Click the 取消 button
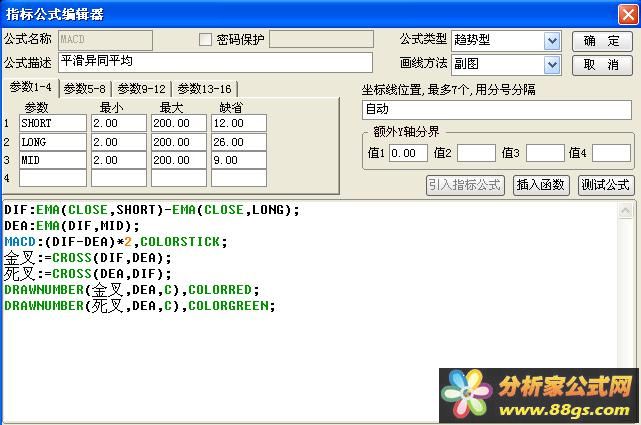Screen dimensions: 641x425 (602, 65)
